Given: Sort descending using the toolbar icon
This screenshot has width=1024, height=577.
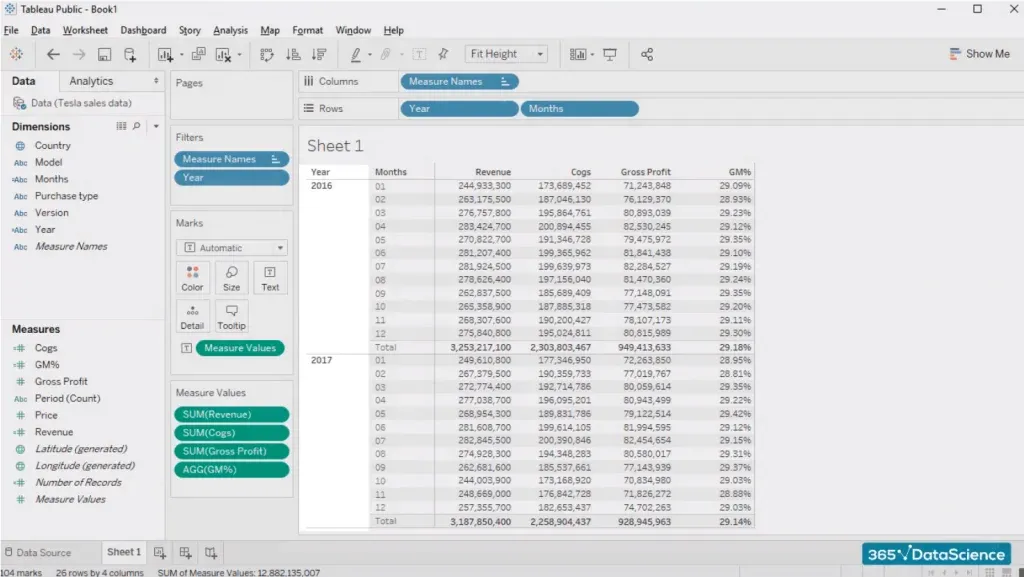Looking at the screenshot, I should point(319,54).
